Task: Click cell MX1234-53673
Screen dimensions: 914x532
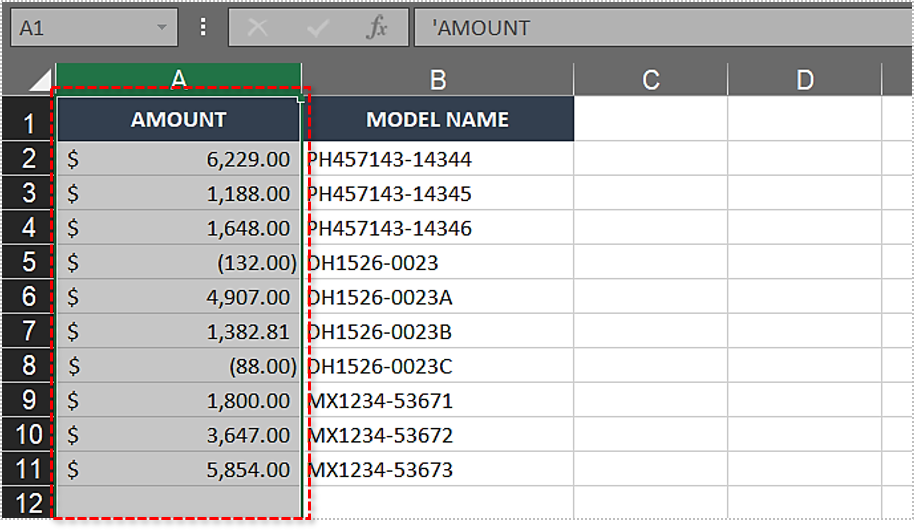Action: tap(438, 469)
